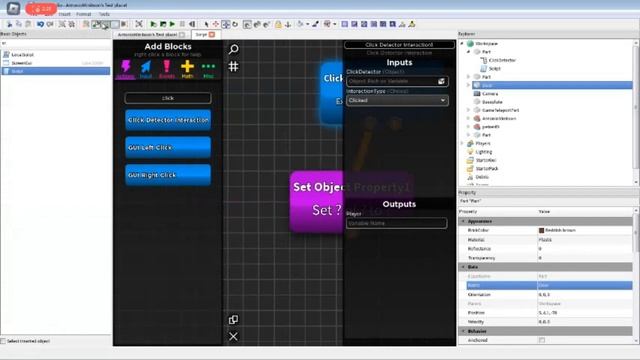Select the Misc three-dots category
Viewport: 640px width, 360px height.
point(208,69)
